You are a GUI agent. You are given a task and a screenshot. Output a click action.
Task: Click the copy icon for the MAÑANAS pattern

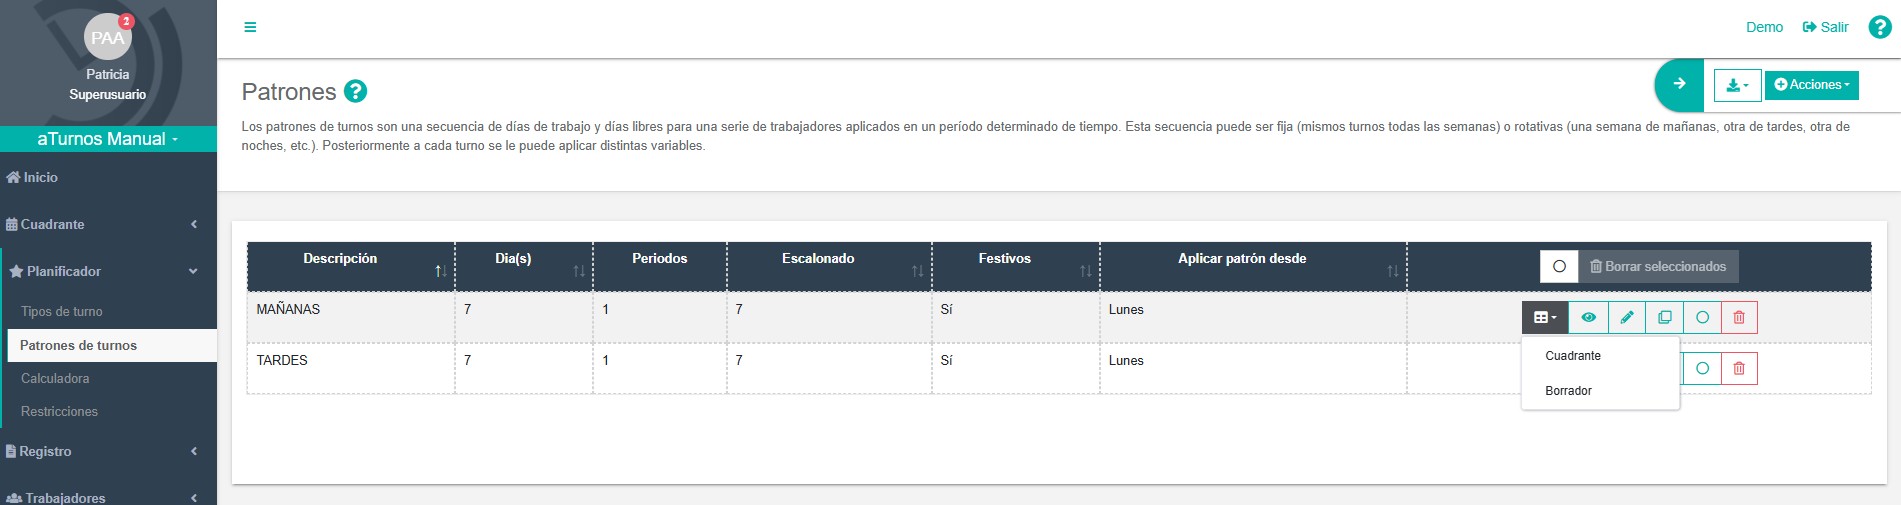[x=1665, y=317]
